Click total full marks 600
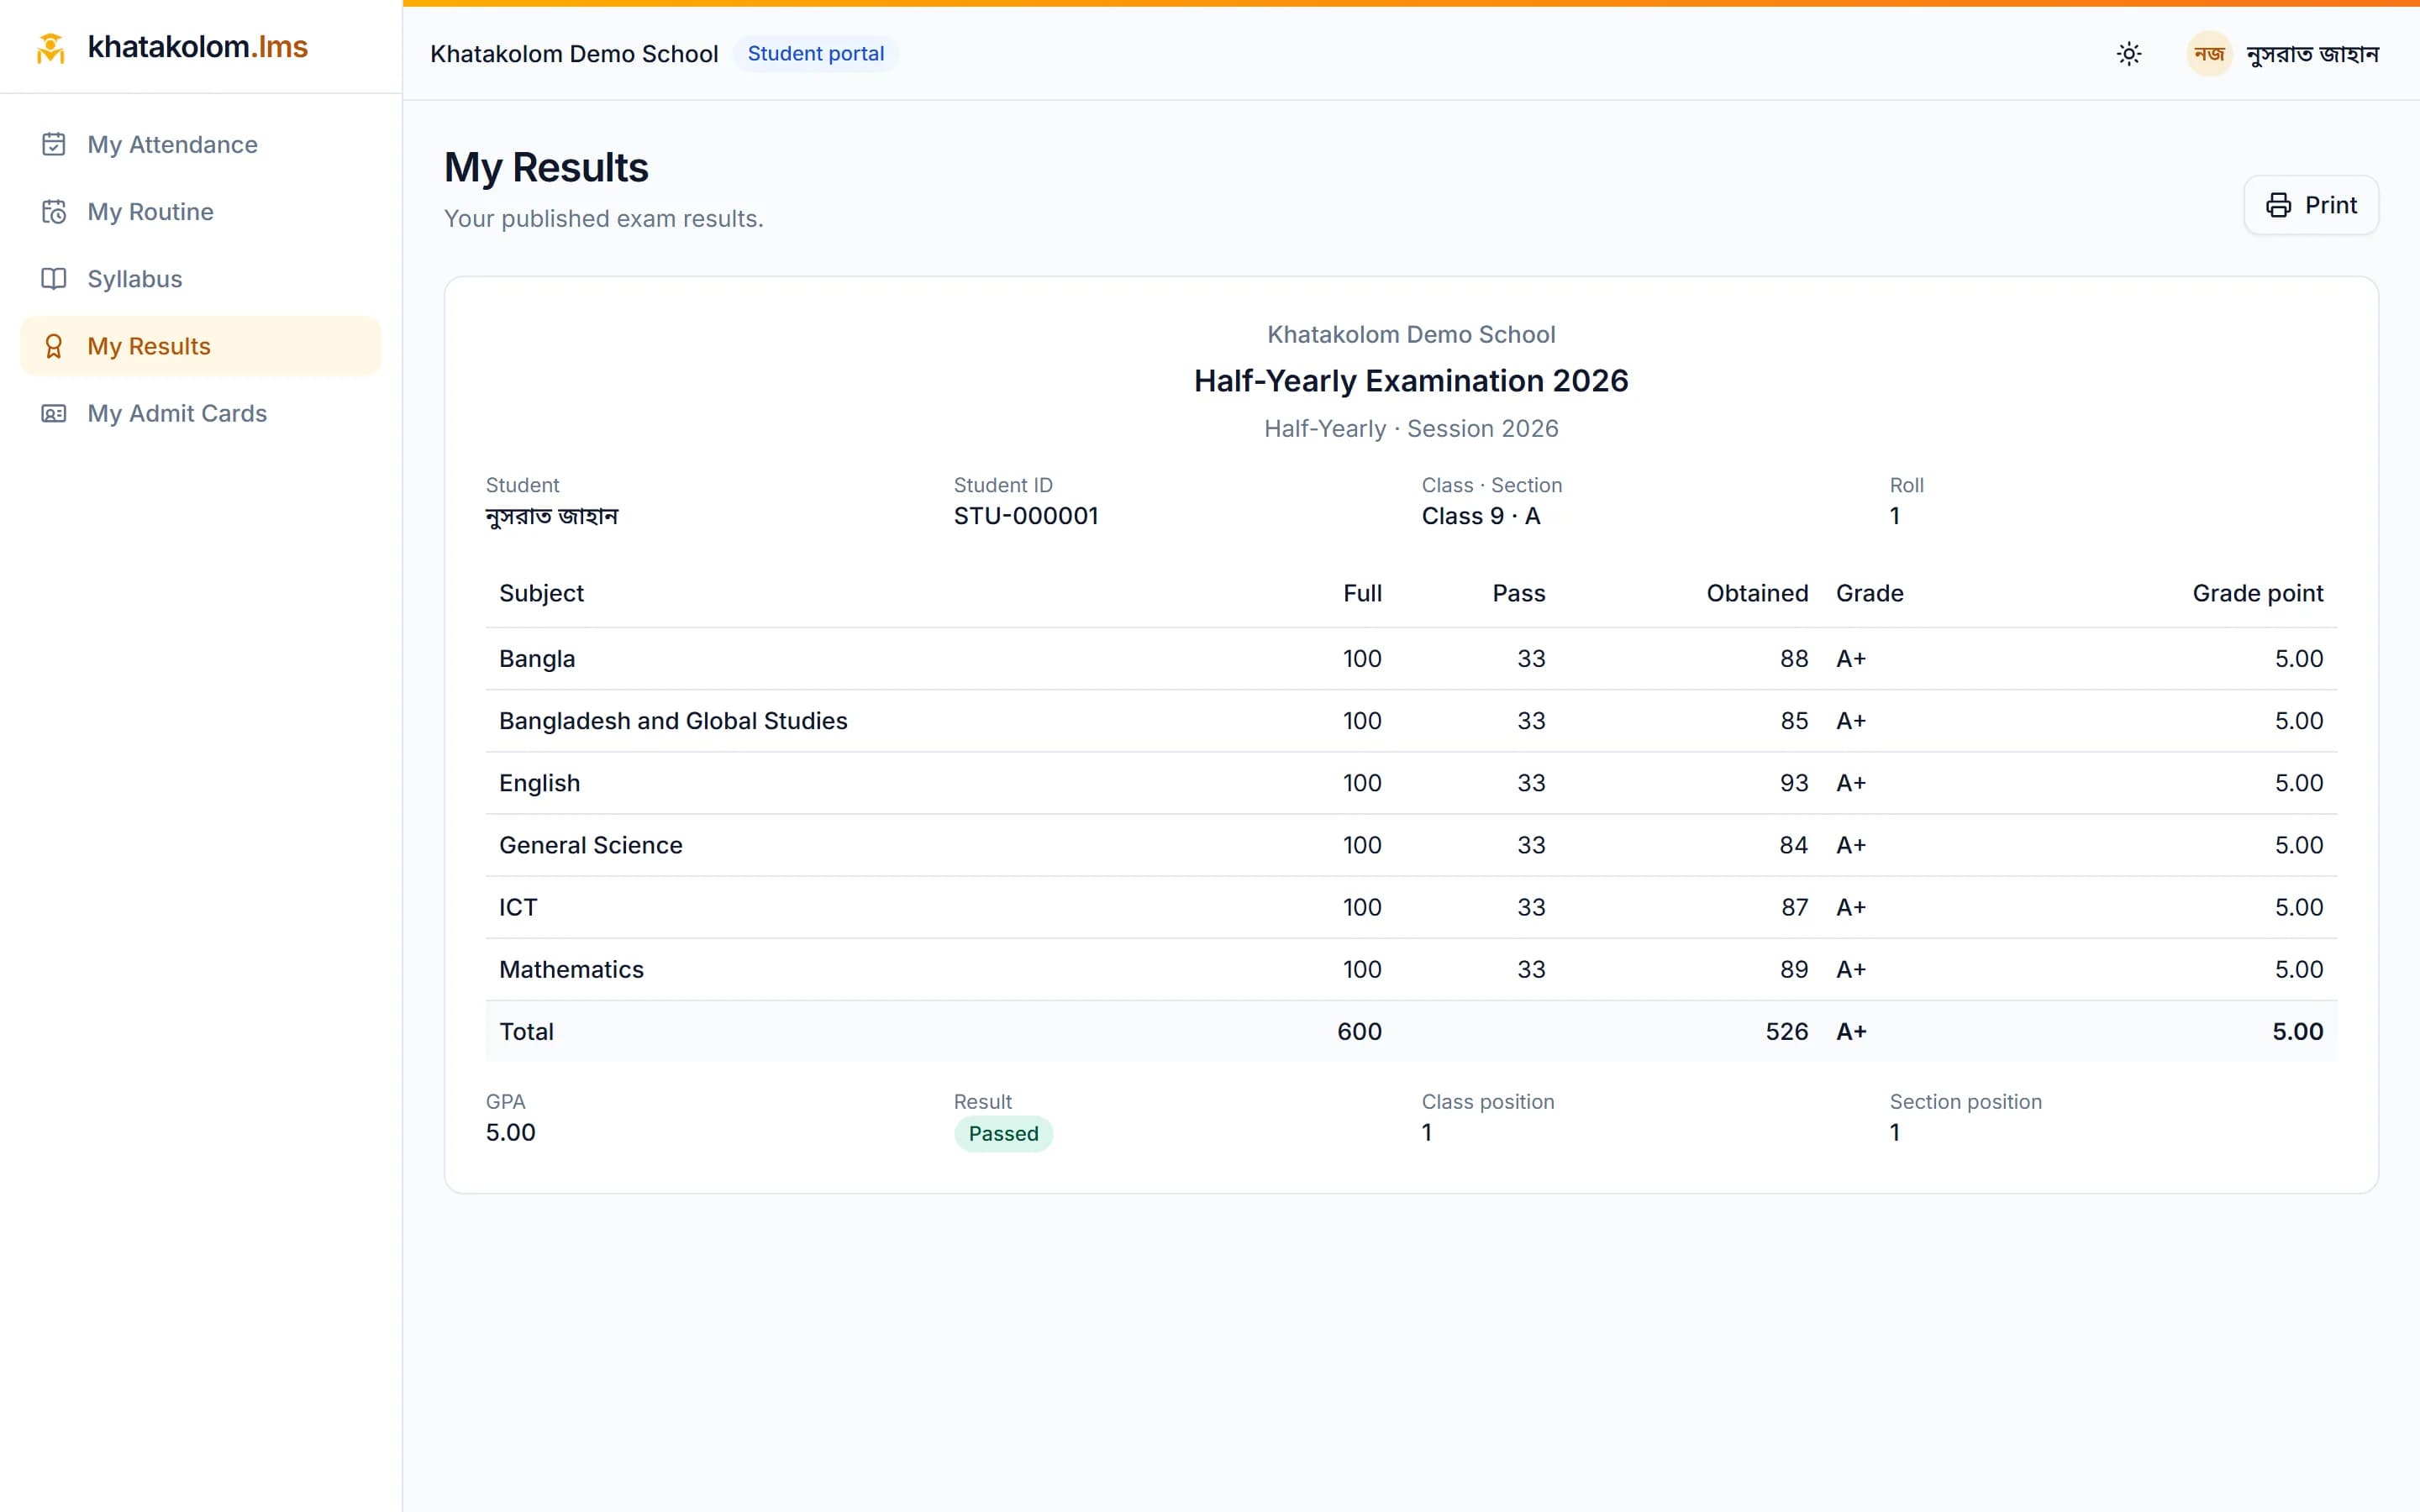Screen dimensions: 2420x1512 coord(1359,1031)
